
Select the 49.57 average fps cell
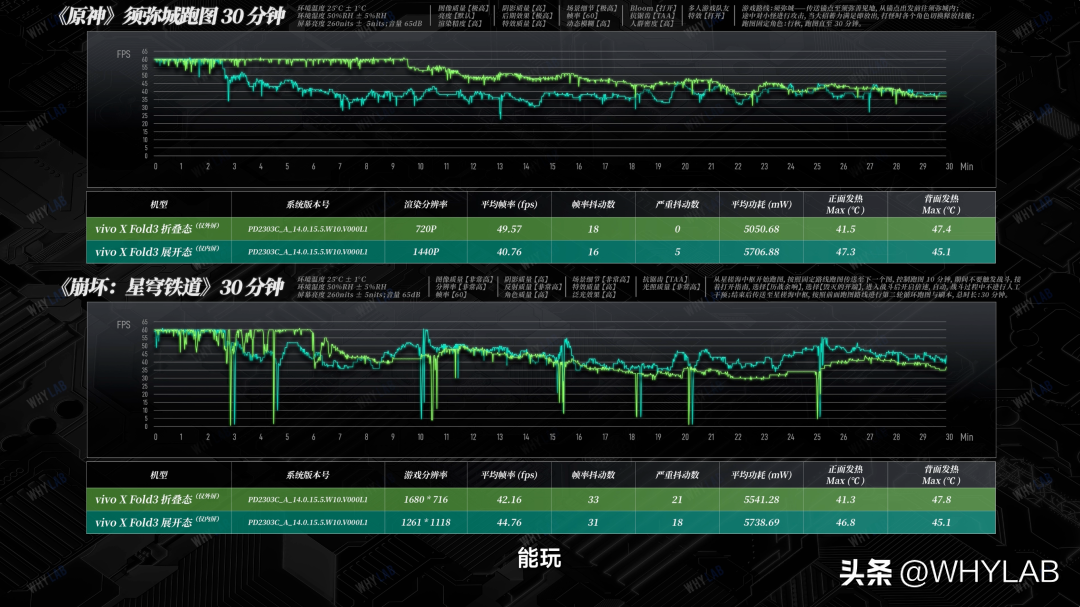point(509,229)
